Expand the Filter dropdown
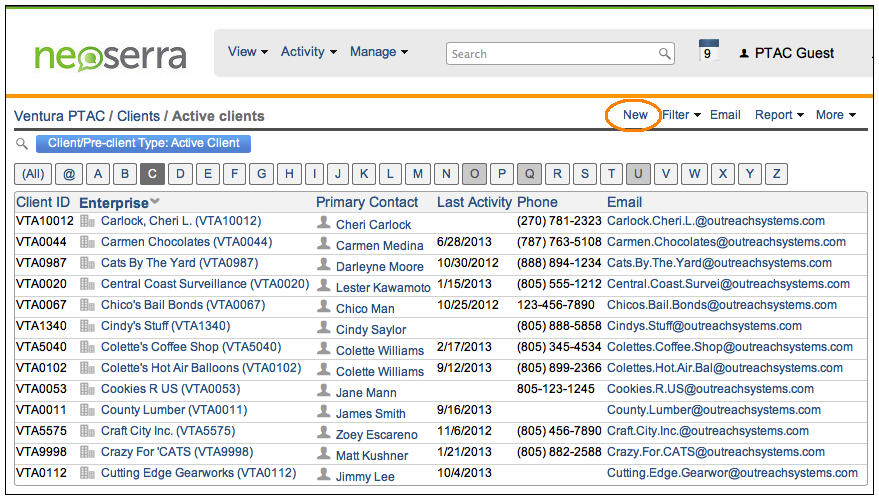Screen dimensions: 879x499 pyautogui.click(x=681, y=115)
